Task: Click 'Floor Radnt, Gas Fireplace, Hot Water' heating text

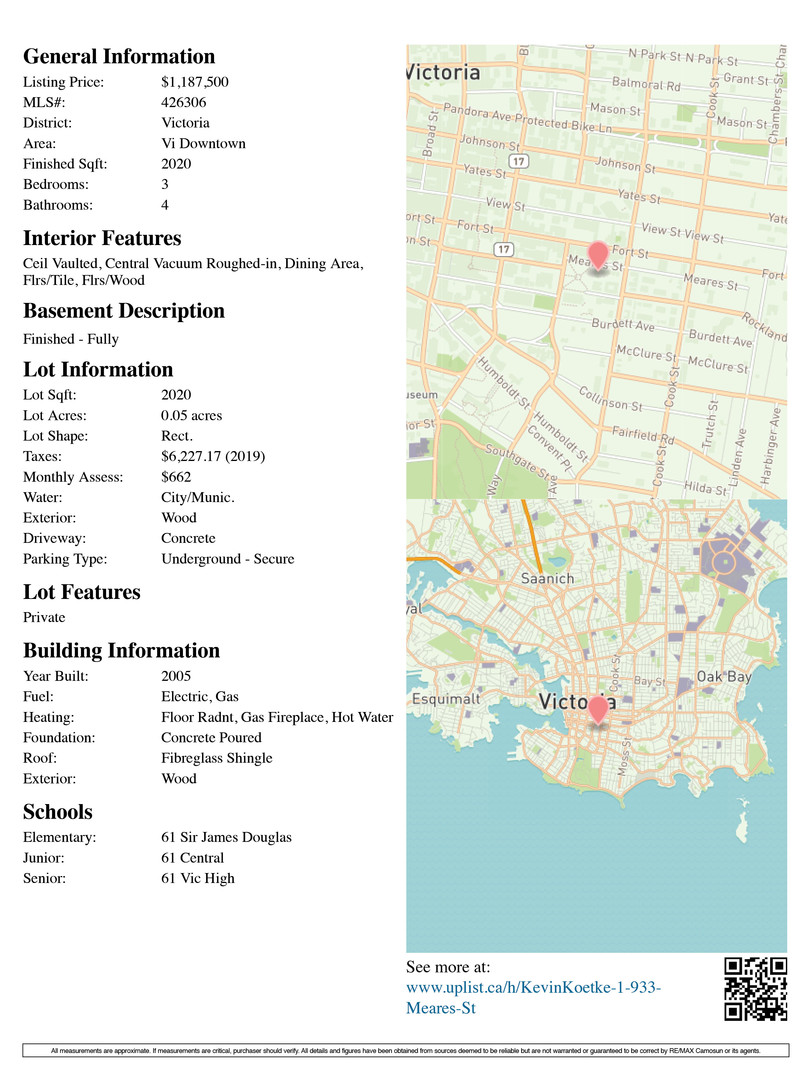Action: pyautogui.click(x=277, y=717)
